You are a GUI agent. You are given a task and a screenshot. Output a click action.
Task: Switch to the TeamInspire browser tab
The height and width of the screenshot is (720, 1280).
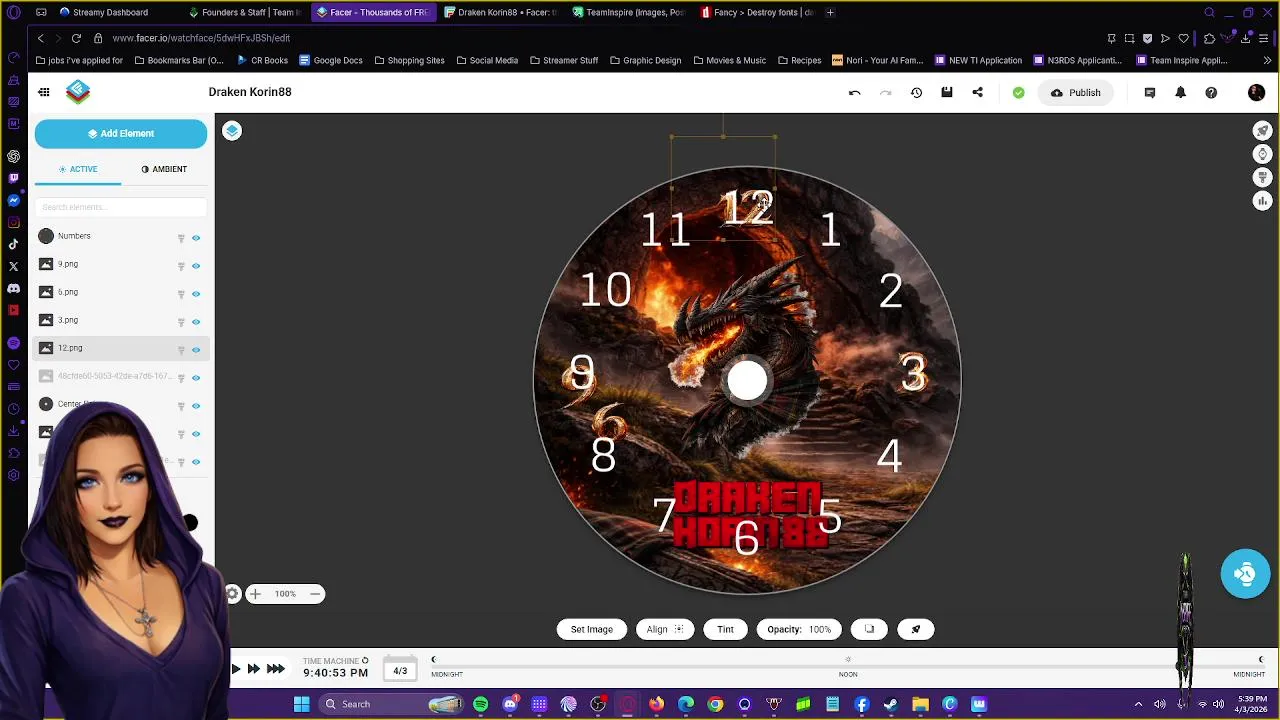628,12
